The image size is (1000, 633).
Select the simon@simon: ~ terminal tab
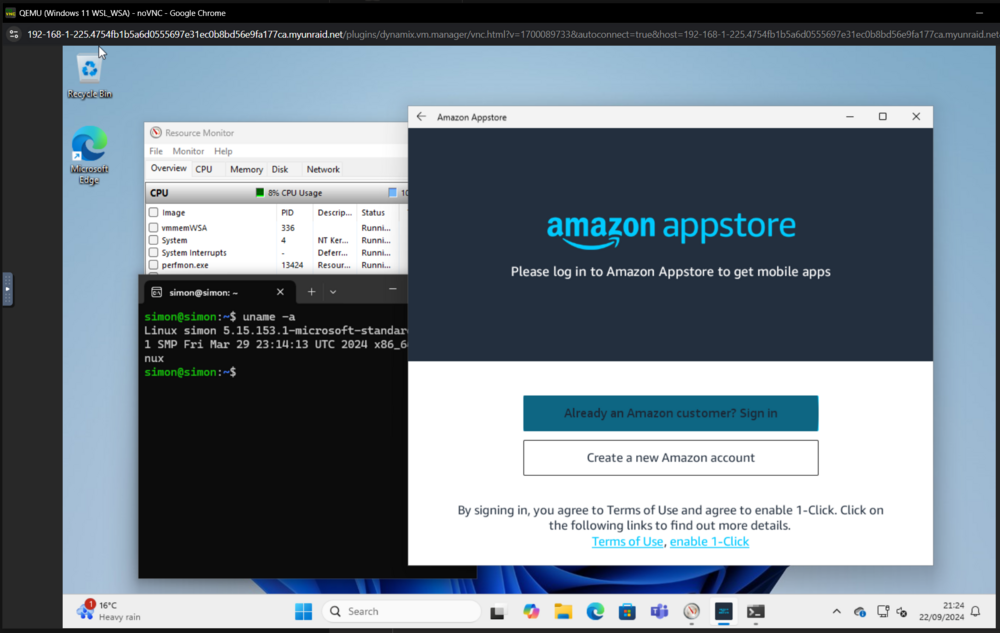point(219,292)
